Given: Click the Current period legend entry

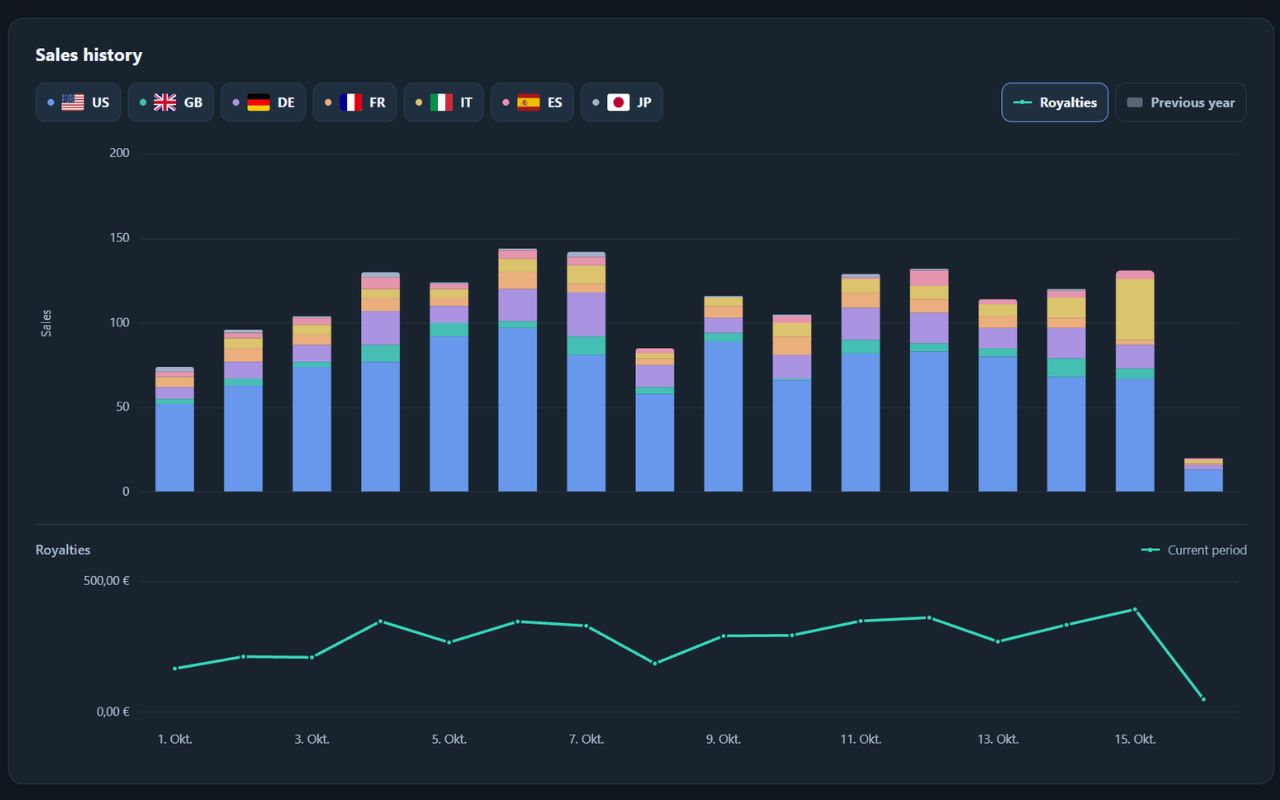Looking at the screenshot, I should click(1194, 550).
